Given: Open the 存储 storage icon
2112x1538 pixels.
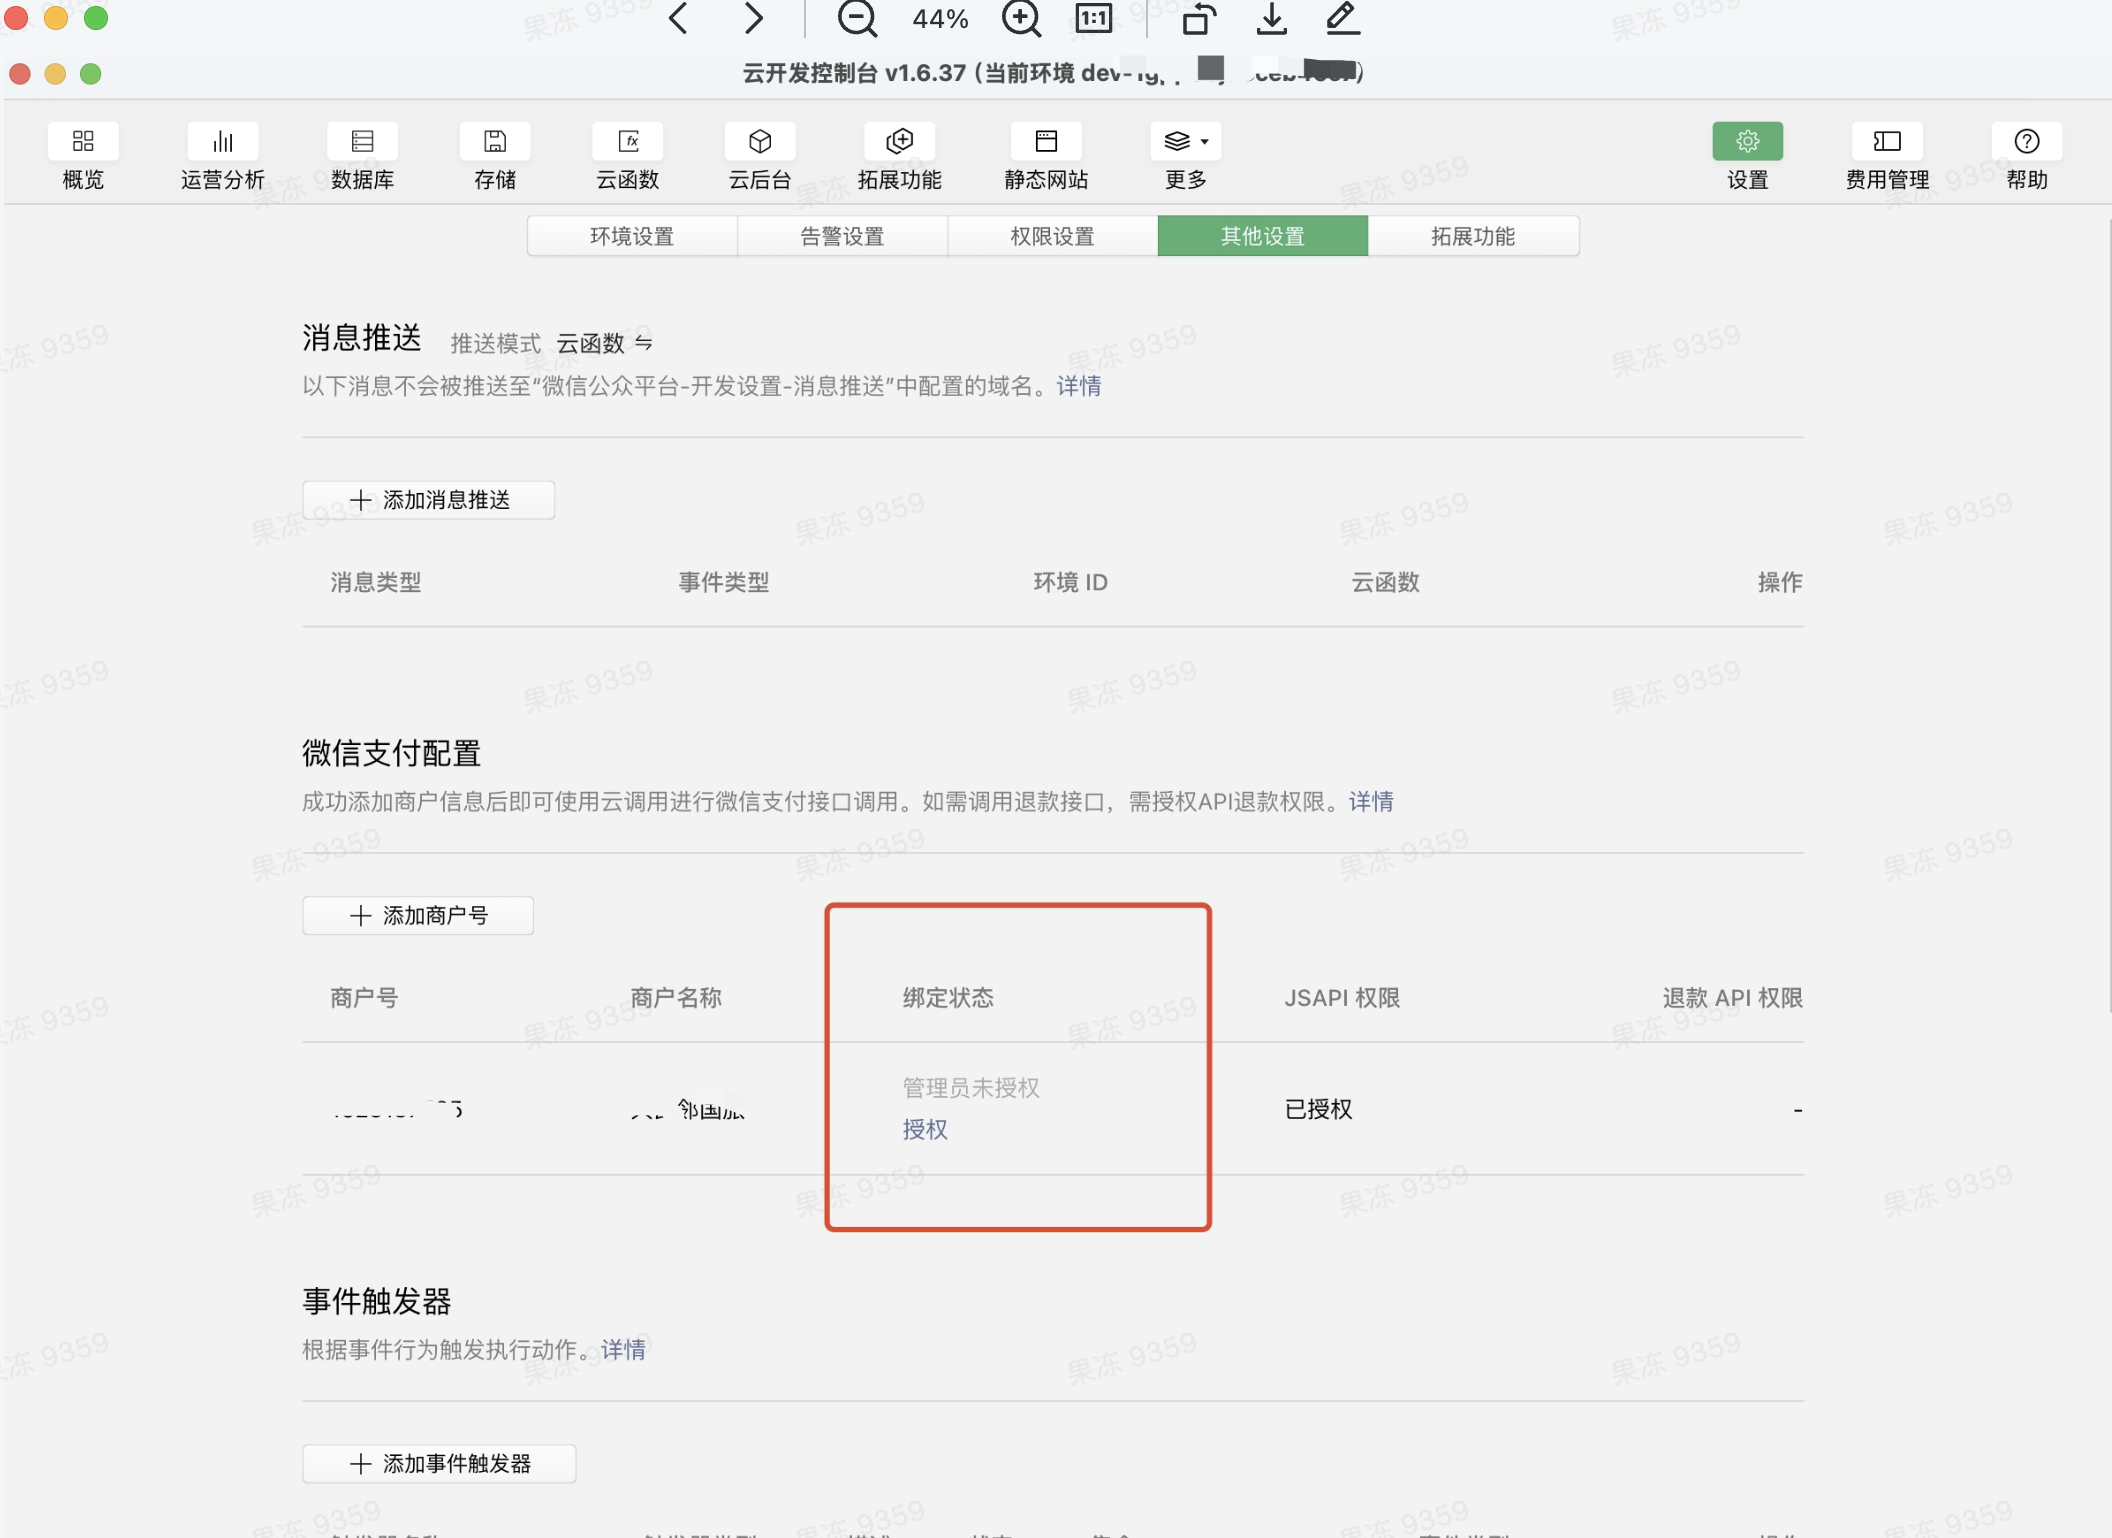Looking at the screenshot, I should click(494, 142).
